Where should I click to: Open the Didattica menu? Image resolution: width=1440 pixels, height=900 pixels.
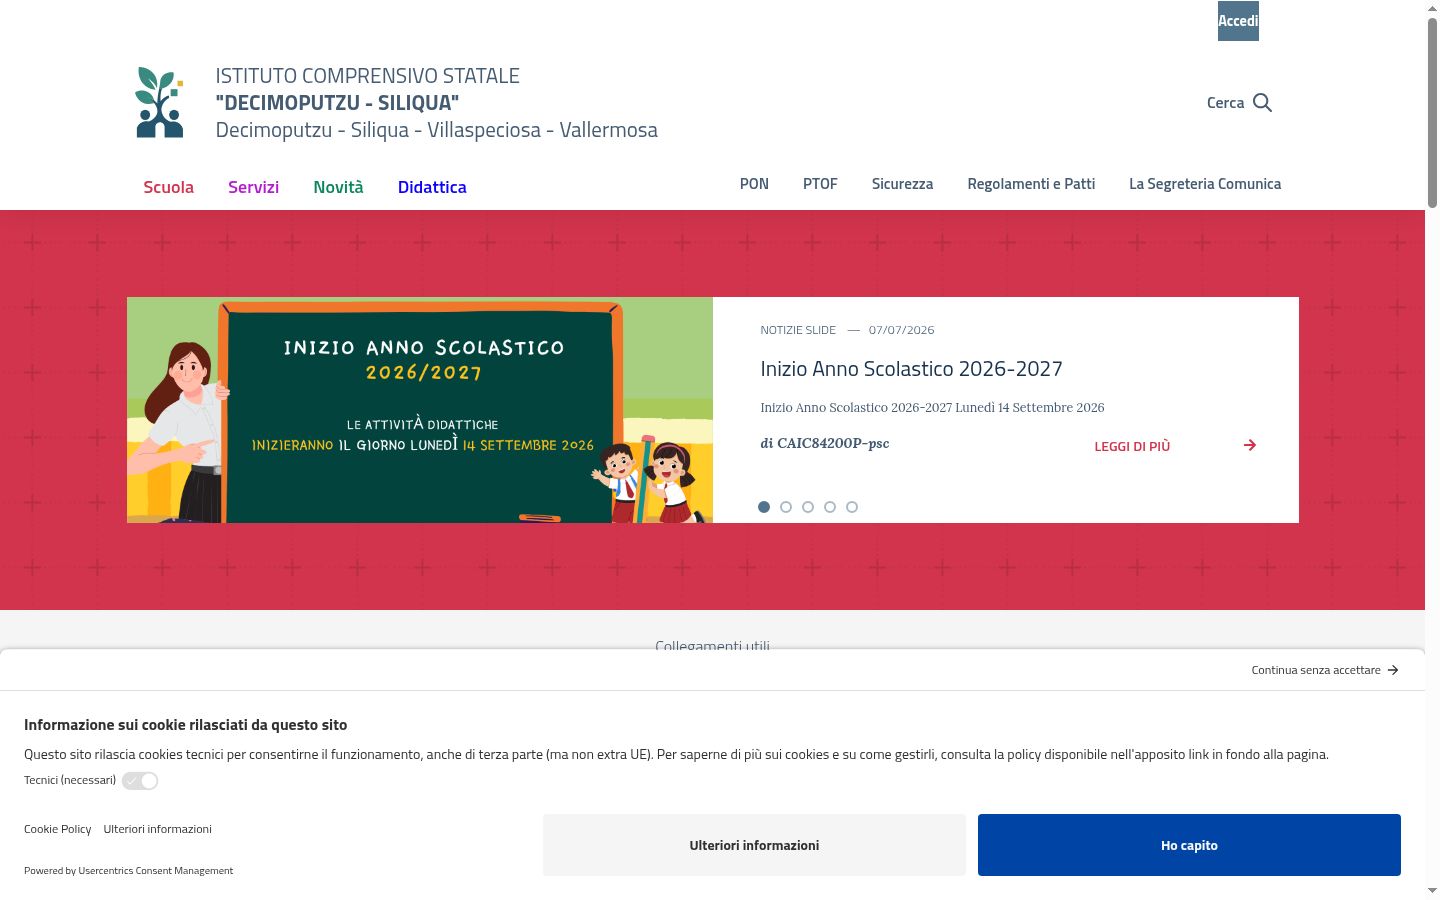tap(432, 187)
